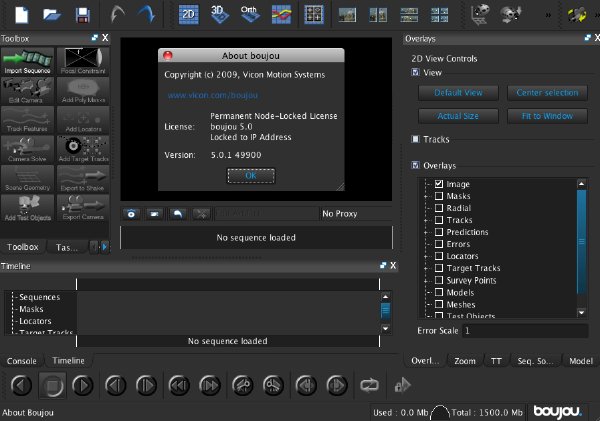This screenshot has height=421, width=600.
Task: Open the No Proxy dropdown
Action: (356, 214)
